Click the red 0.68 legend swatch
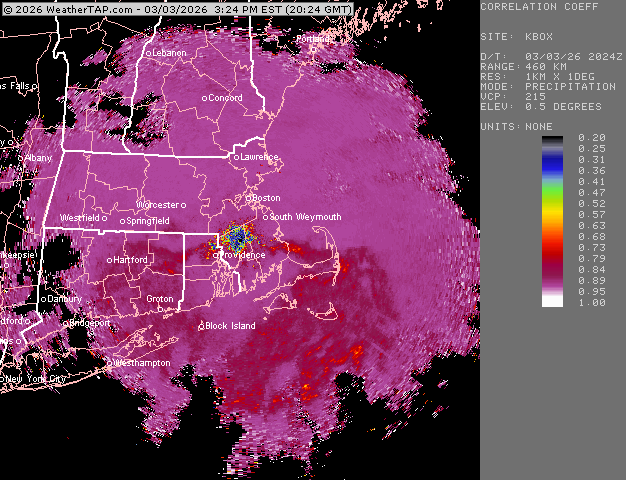This screenshot has height=480, width=626. coord(553,236)
